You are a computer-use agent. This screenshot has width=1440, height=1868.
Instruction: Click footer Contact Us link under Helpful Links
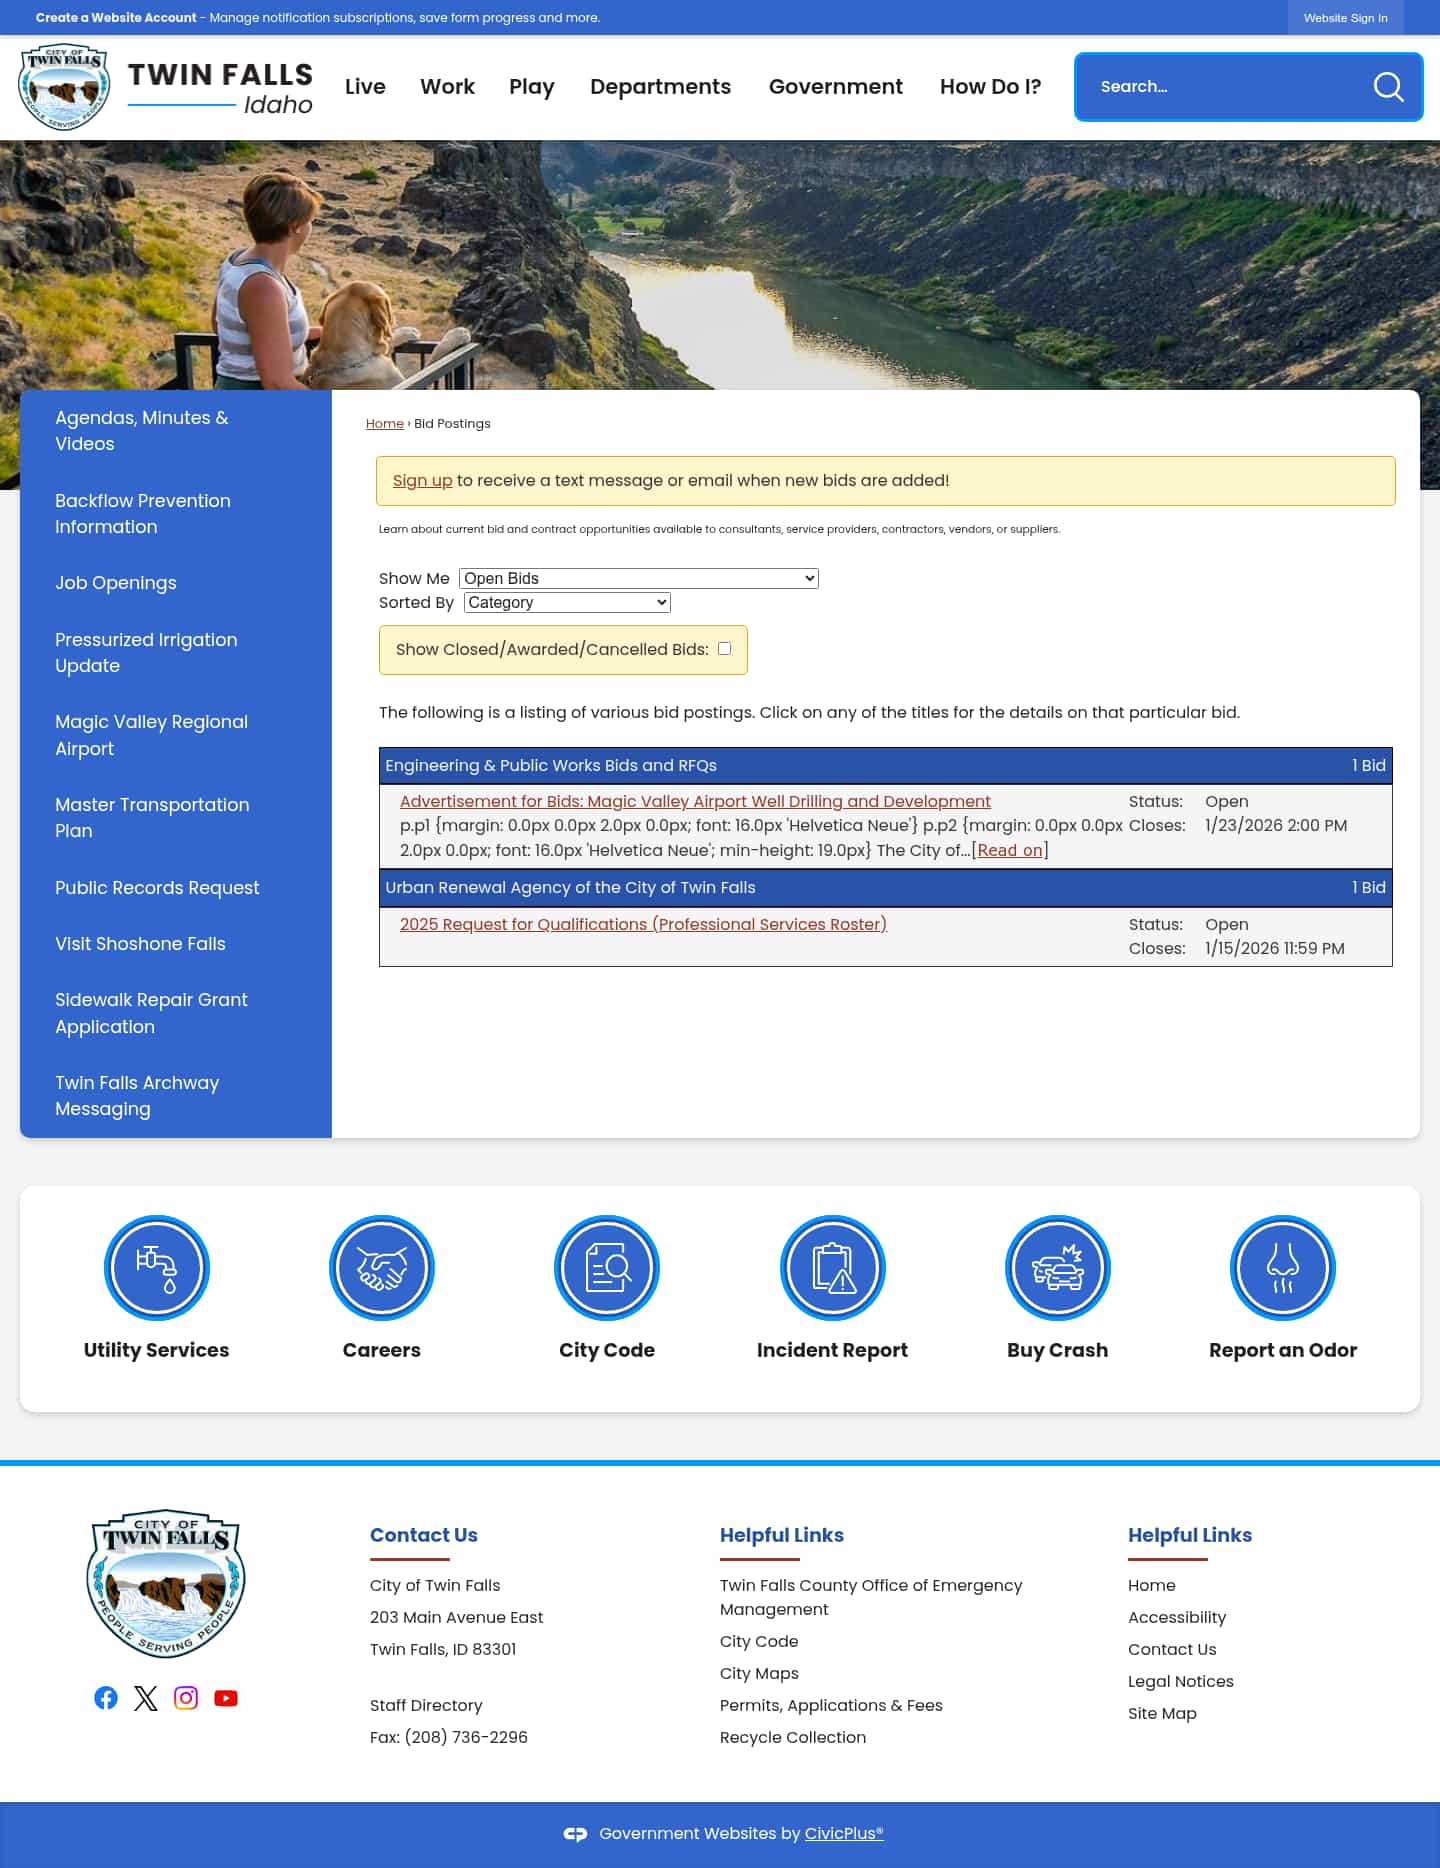click(x=1172, y=1650)
